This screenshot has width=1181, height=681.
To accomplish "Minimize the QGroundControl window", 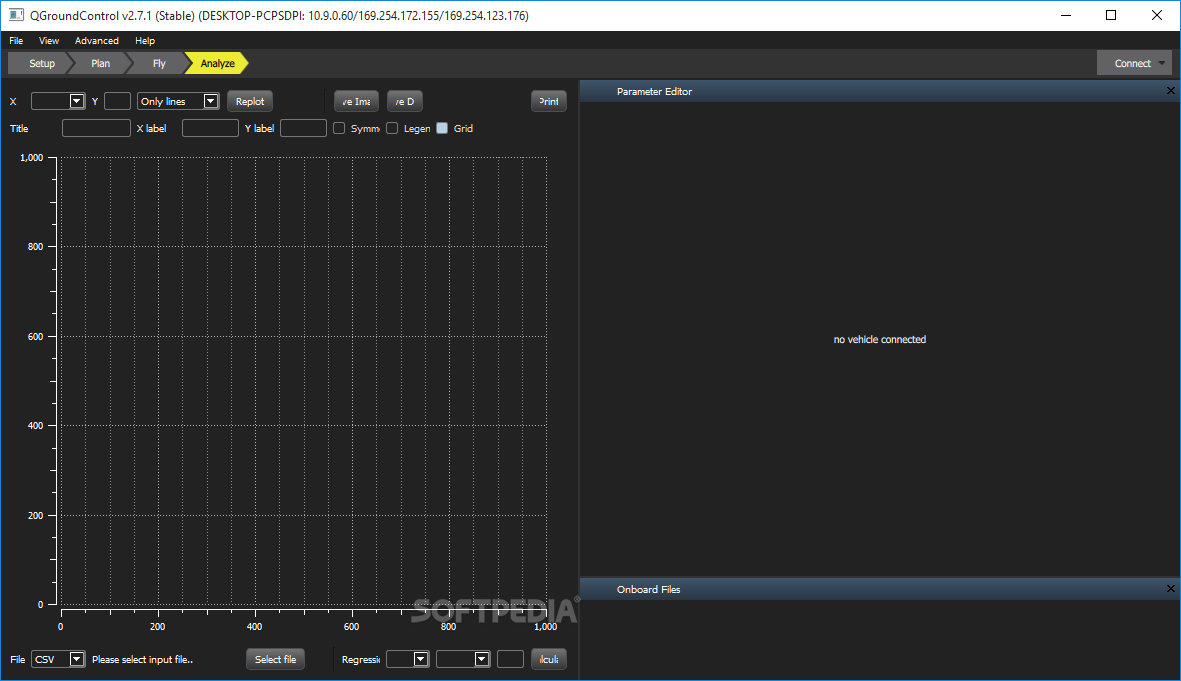I will pos(1066,15).
